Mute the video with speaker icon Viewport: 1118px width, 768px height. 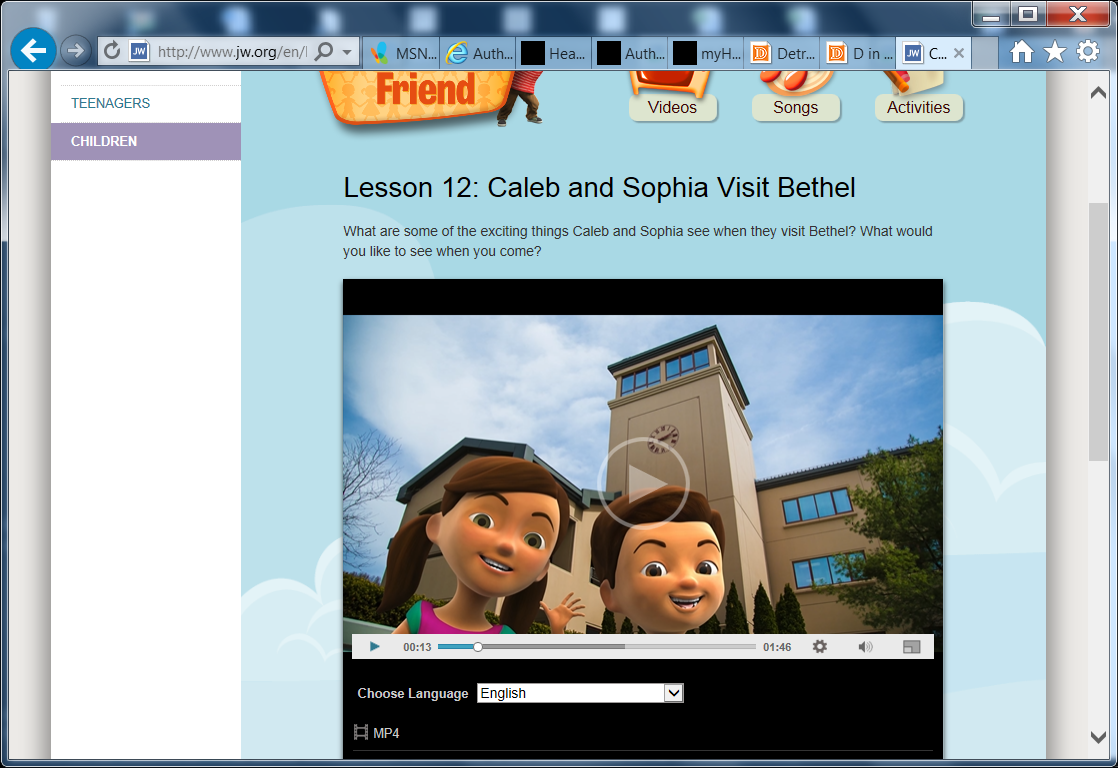pyautogui.click(x=865, y=647)
